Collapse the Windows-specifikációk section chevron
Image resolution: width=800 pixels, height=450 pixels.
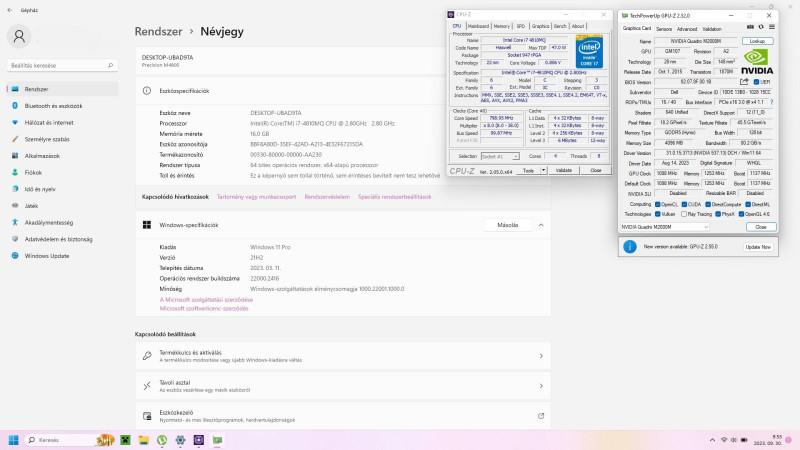[x=541, y=225]
